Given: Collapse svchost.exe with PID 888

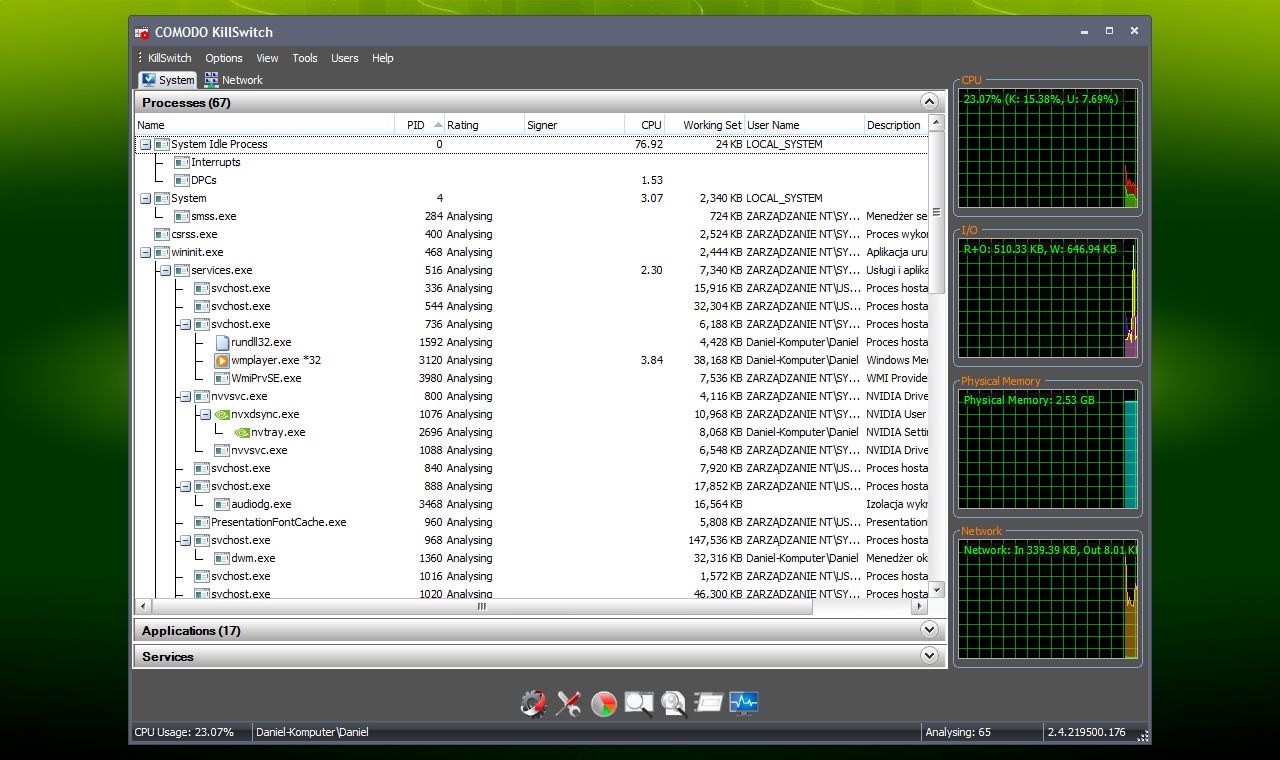Looking at the screenshot, I should click(185, 486).
